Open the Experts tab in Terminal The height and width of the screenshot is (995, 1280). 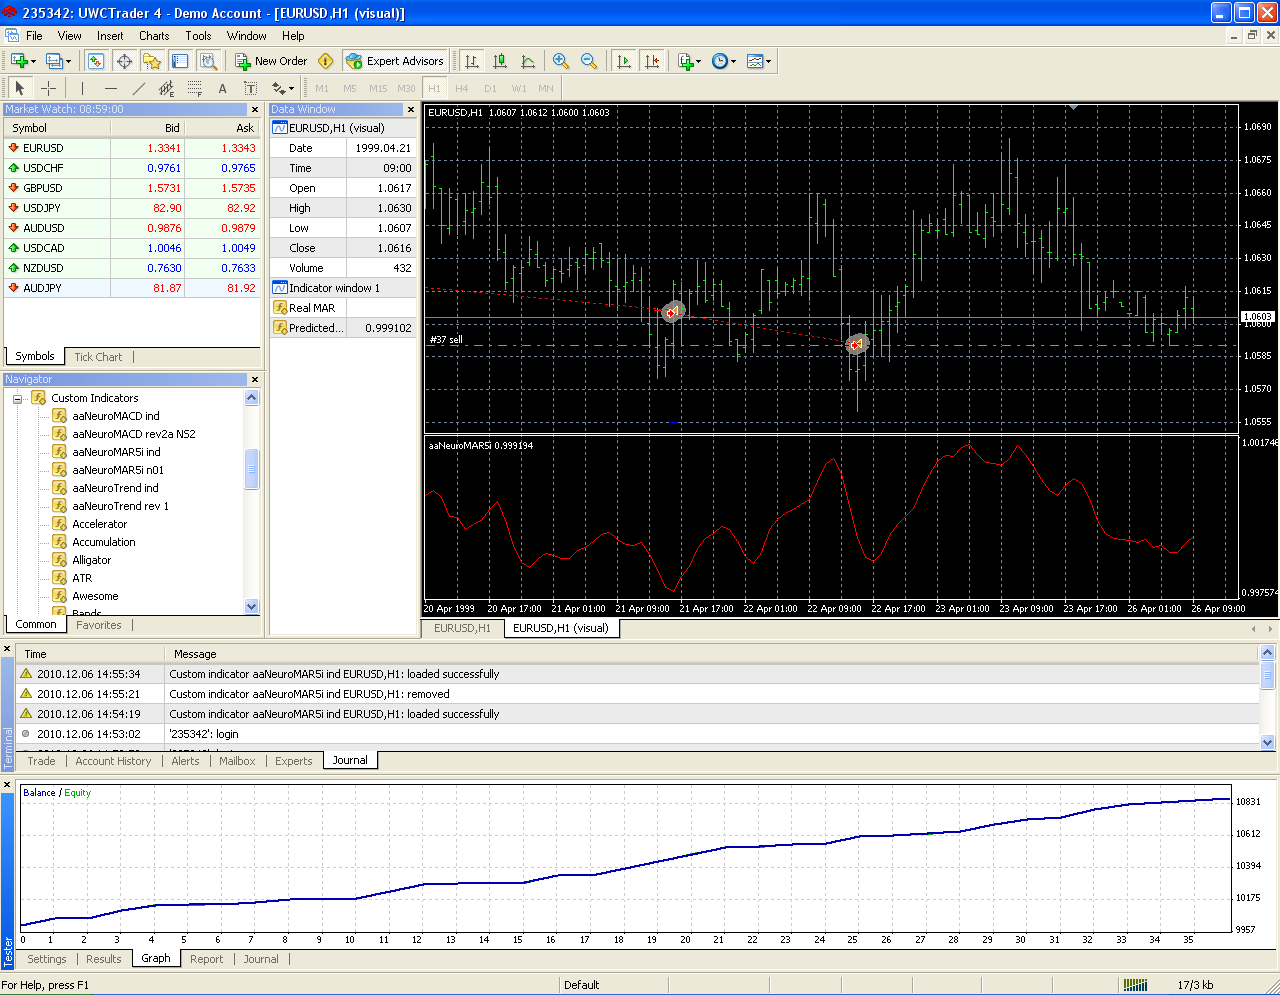point(294,761)
